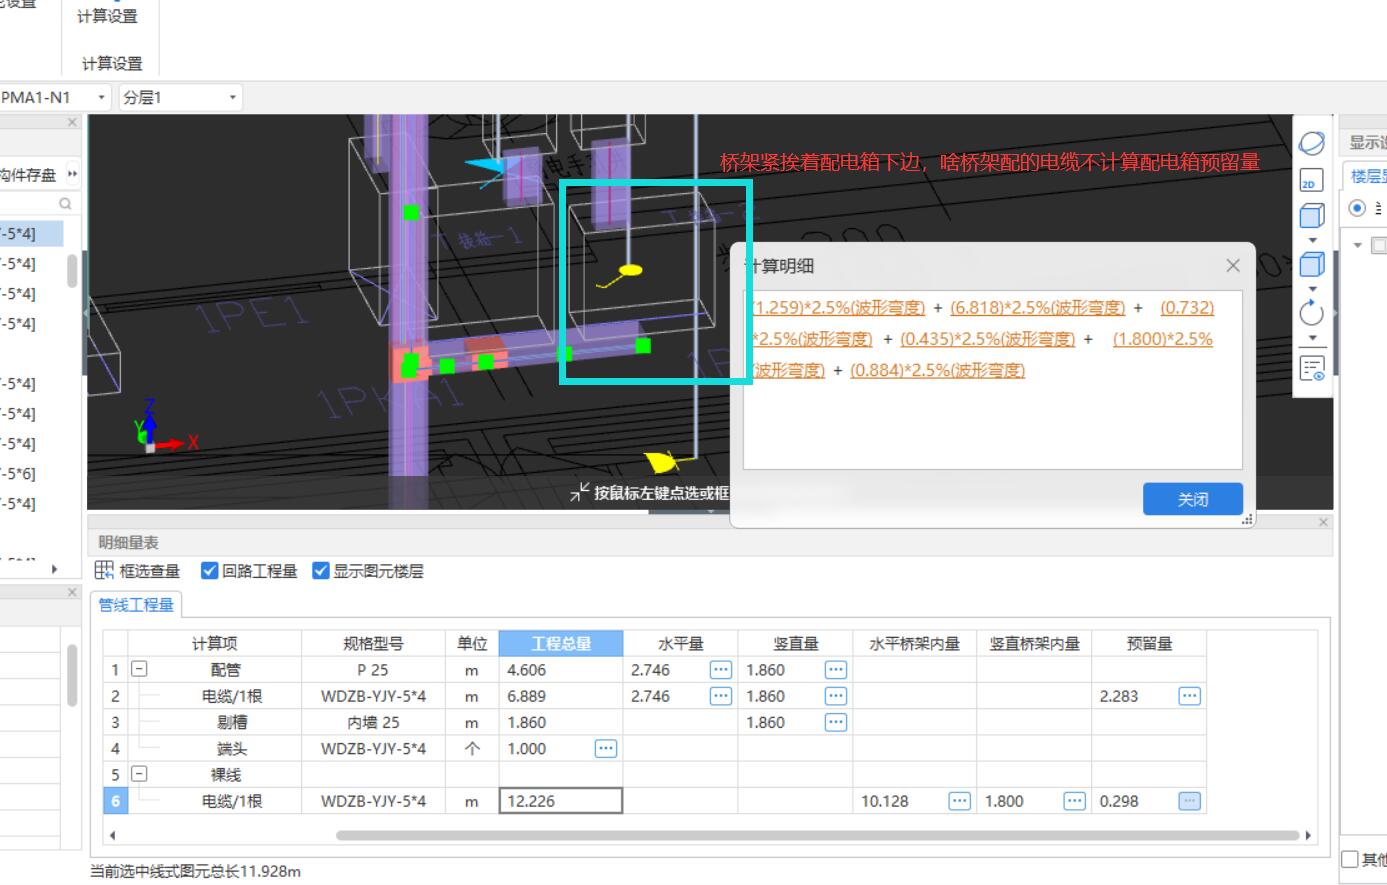
Task: Open the display settings eye icon
Action: 1312,368
